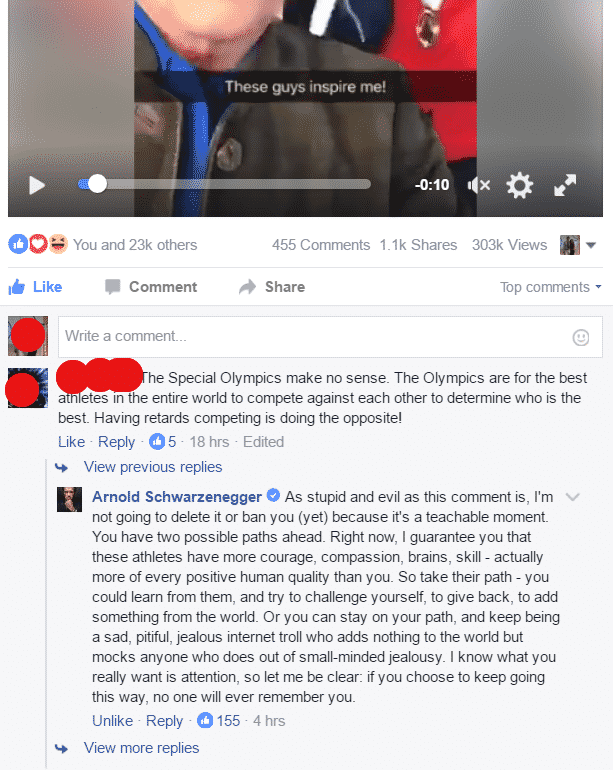
Task: Open the video settings gear icon
Action: 519,185
